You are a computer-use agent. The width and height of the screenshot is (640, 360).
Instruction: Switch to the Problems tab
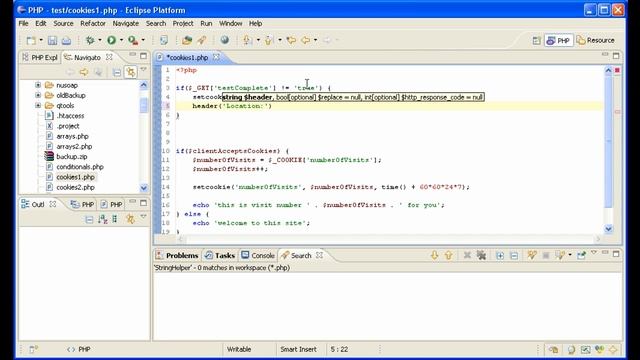pos(177,256)
